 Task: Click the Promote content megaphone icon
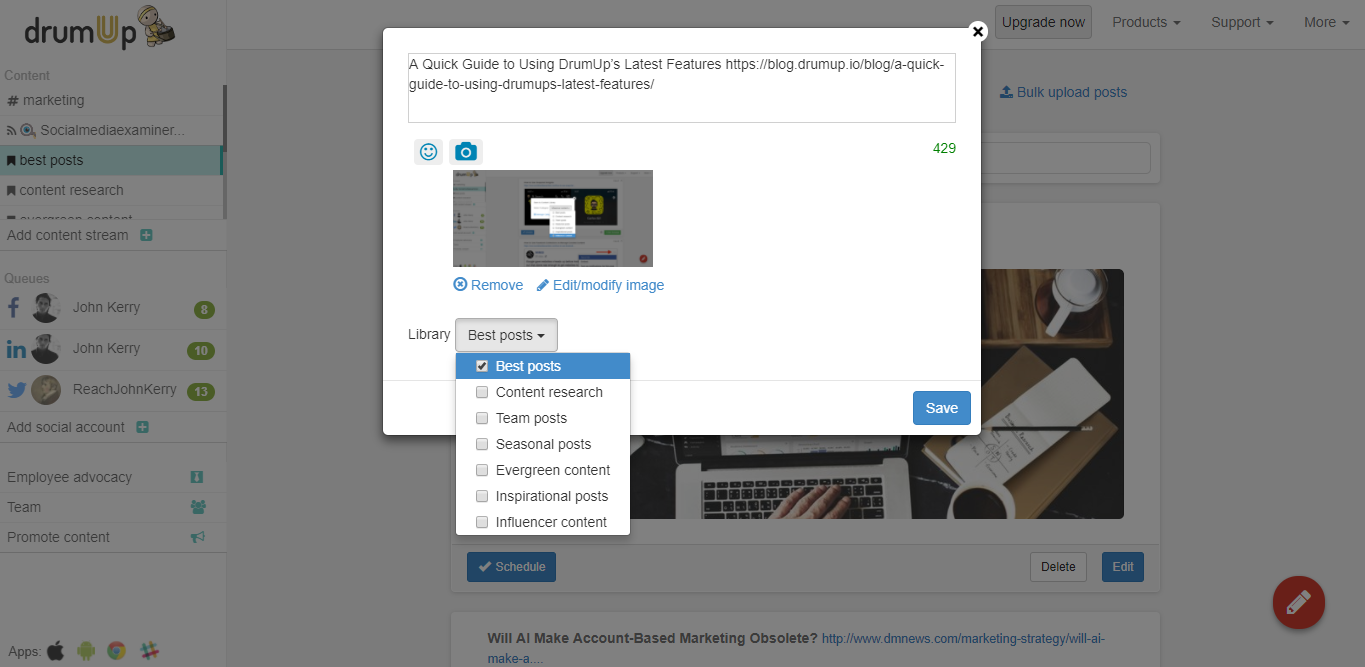[198, 537]
